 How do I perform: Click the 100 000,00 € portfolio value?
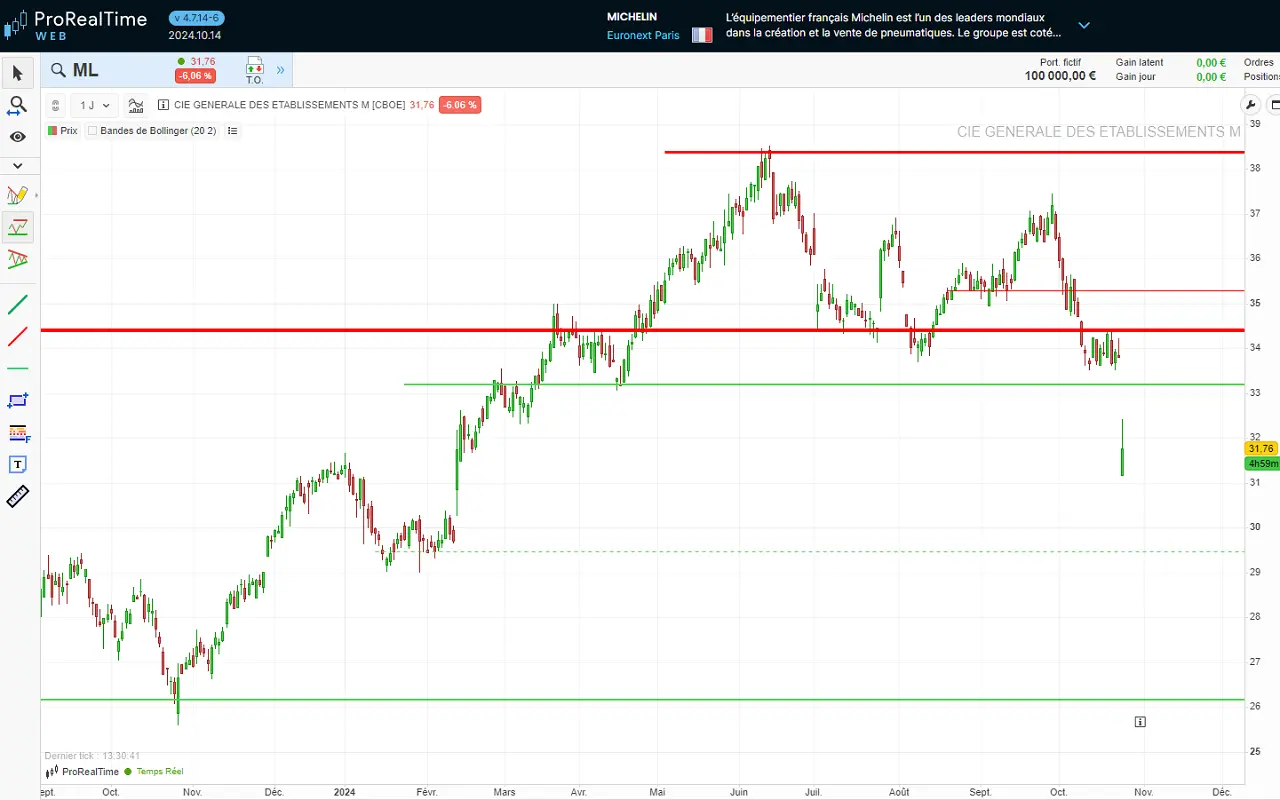point(1060,76)
